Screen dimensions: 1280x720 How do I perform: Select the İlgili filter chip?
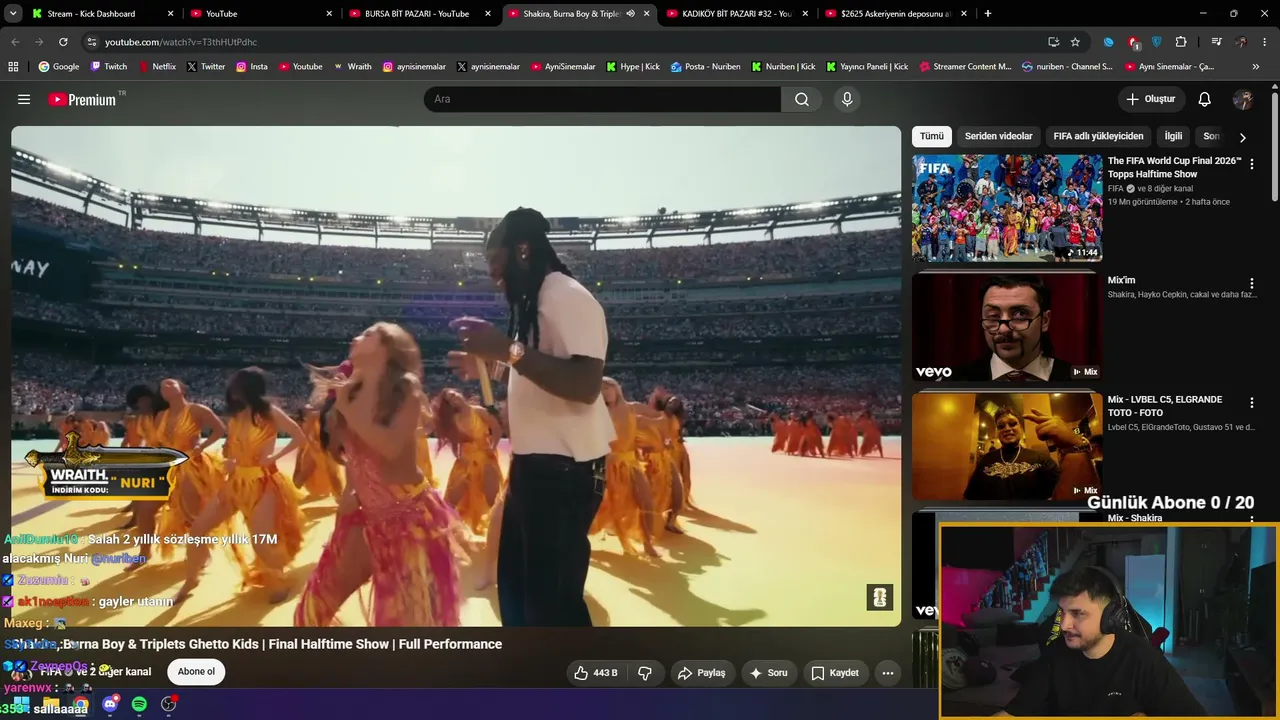coord(1173,136)
